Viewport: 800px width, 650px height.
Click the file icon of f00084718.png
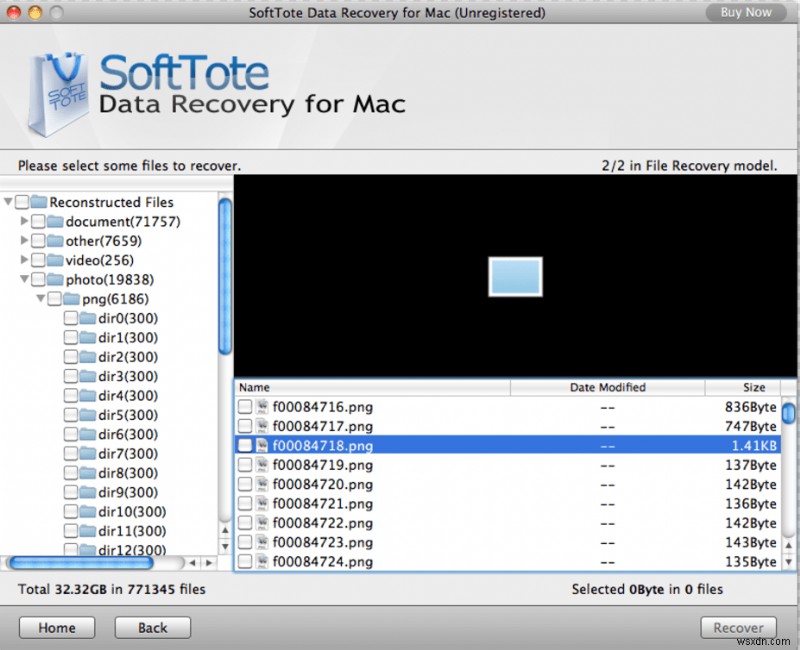(262, 445)
